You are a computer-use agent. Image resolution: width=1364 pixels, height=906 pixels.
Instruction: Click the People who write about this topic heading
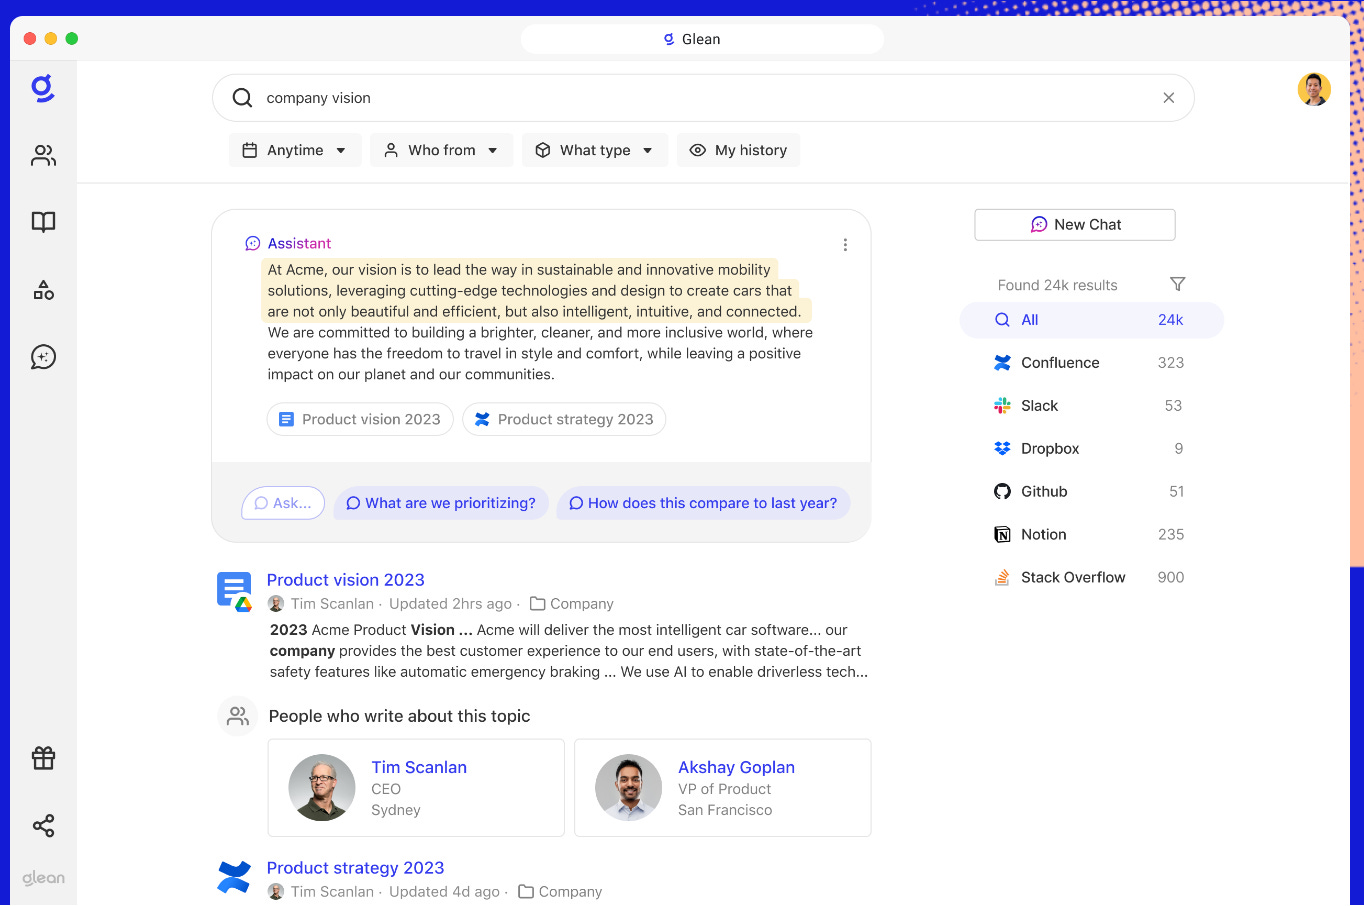tap(399, 716)
